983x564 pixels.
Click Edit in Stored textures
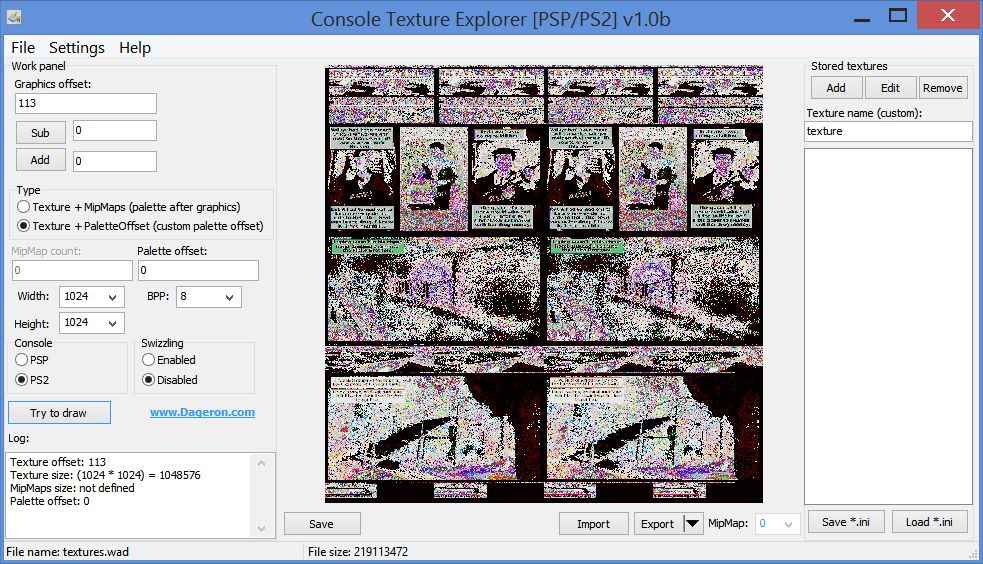coord(890,88)
